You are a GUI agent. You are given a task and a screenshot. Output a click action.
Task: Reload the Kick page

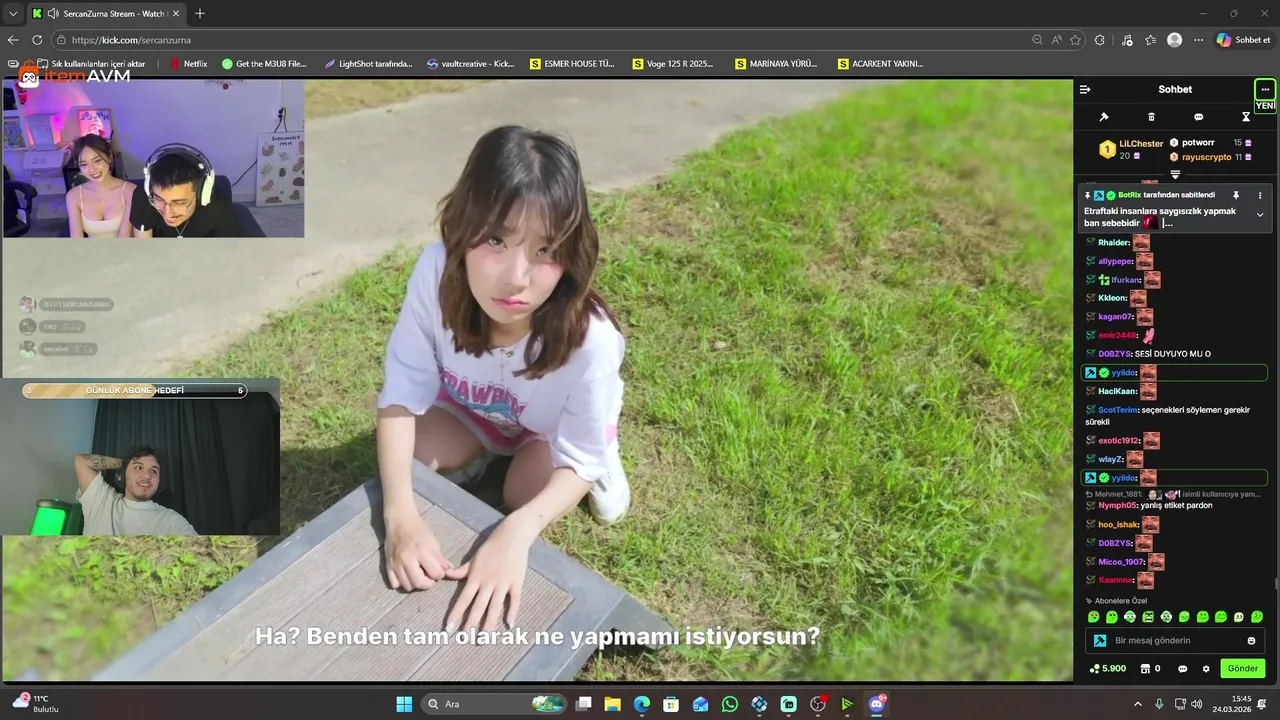point(37,40)
